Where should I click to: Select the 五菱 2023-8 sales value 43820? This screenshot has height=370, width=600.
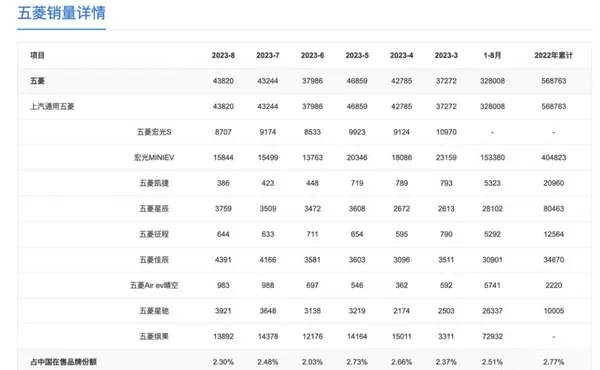click(x=223, y=81)
